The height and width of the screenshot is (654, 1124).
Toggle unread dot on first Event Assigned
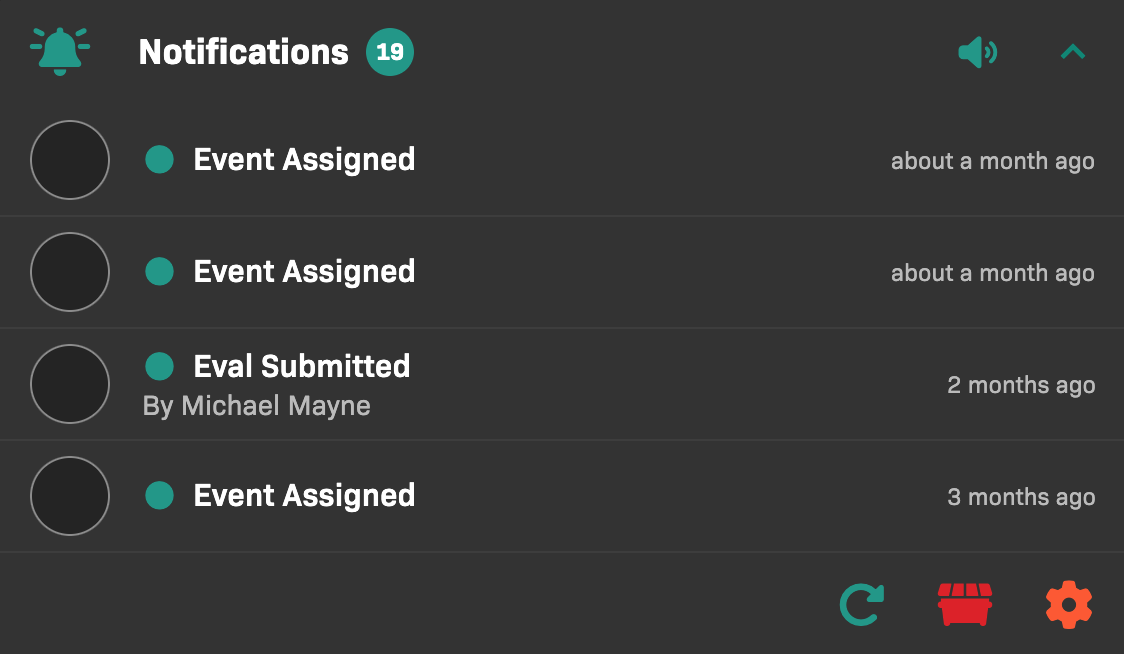(x=160, y=160)
